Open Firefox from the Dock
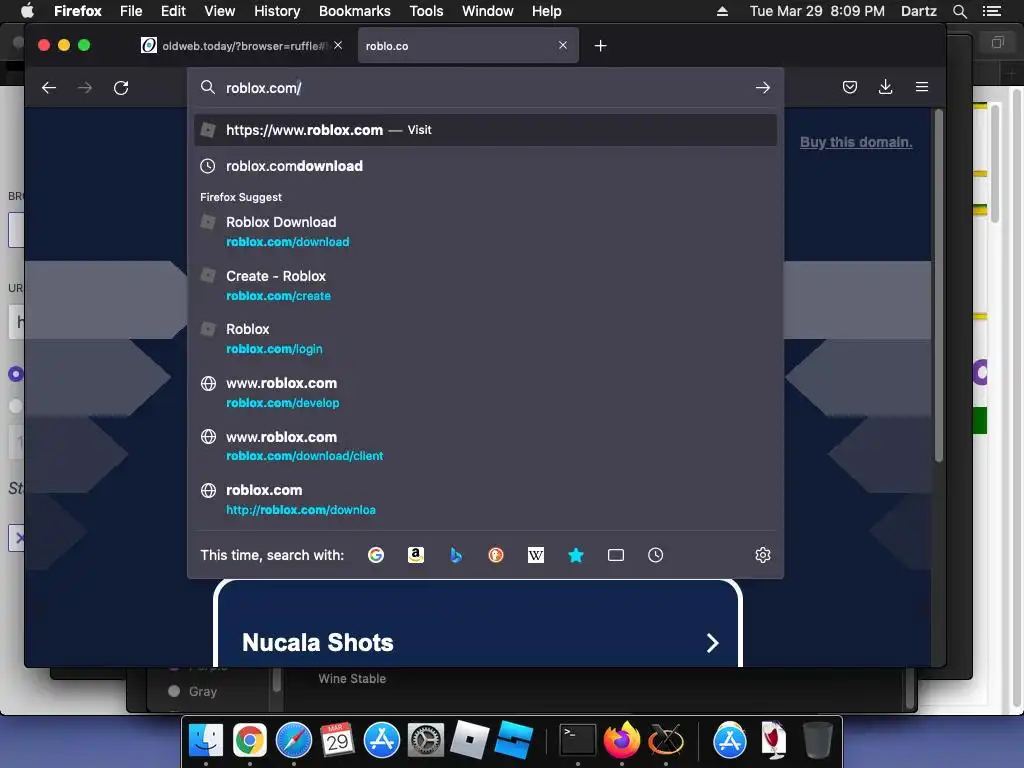The height and width of the screenshot is (768, 1024). [x=622, y=741]
